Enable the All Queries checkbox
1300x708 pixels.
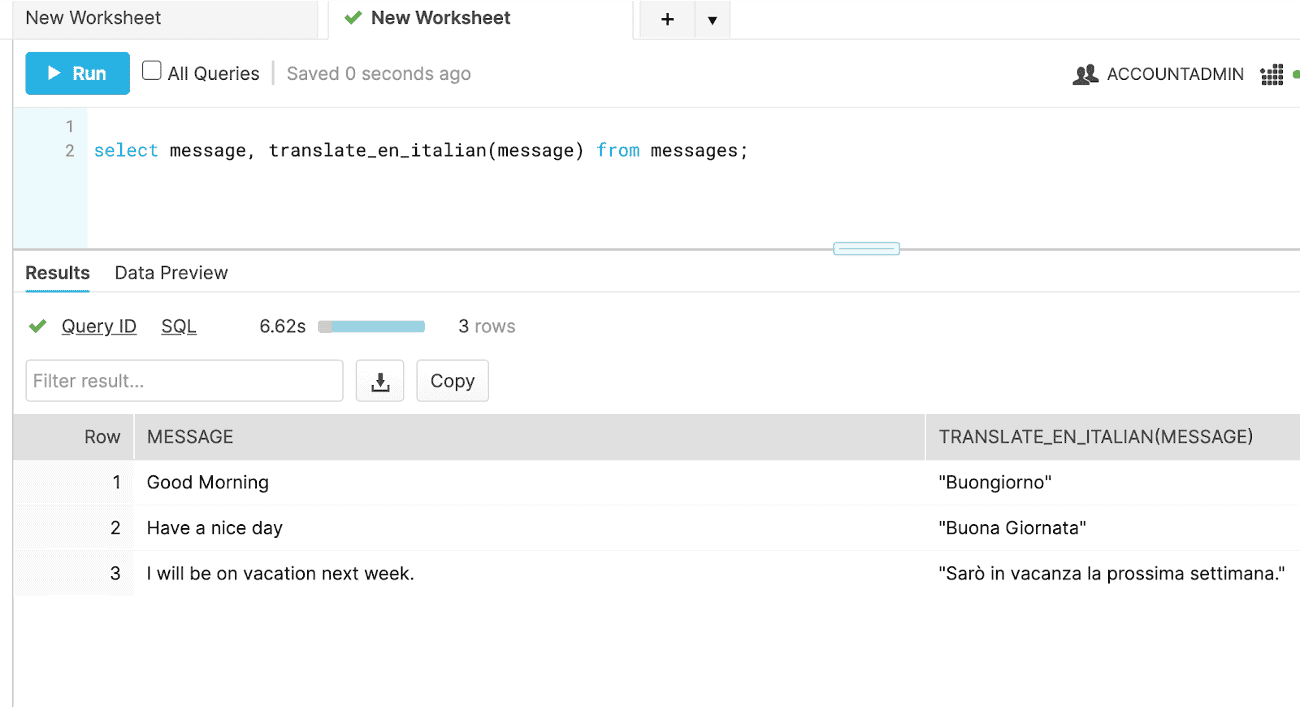tap(152, 71)
